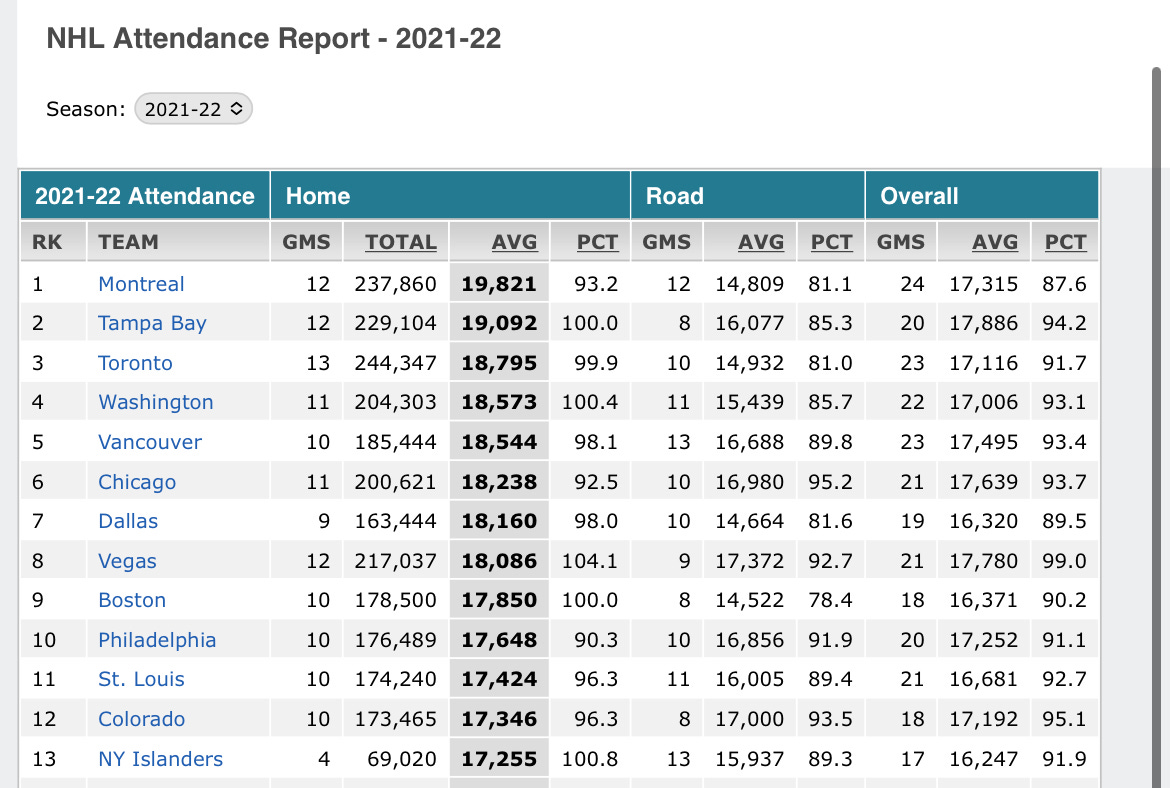Sort by Road PCT column header
This screenshot has width=1170, height=788.
click(x=831, y=242)
